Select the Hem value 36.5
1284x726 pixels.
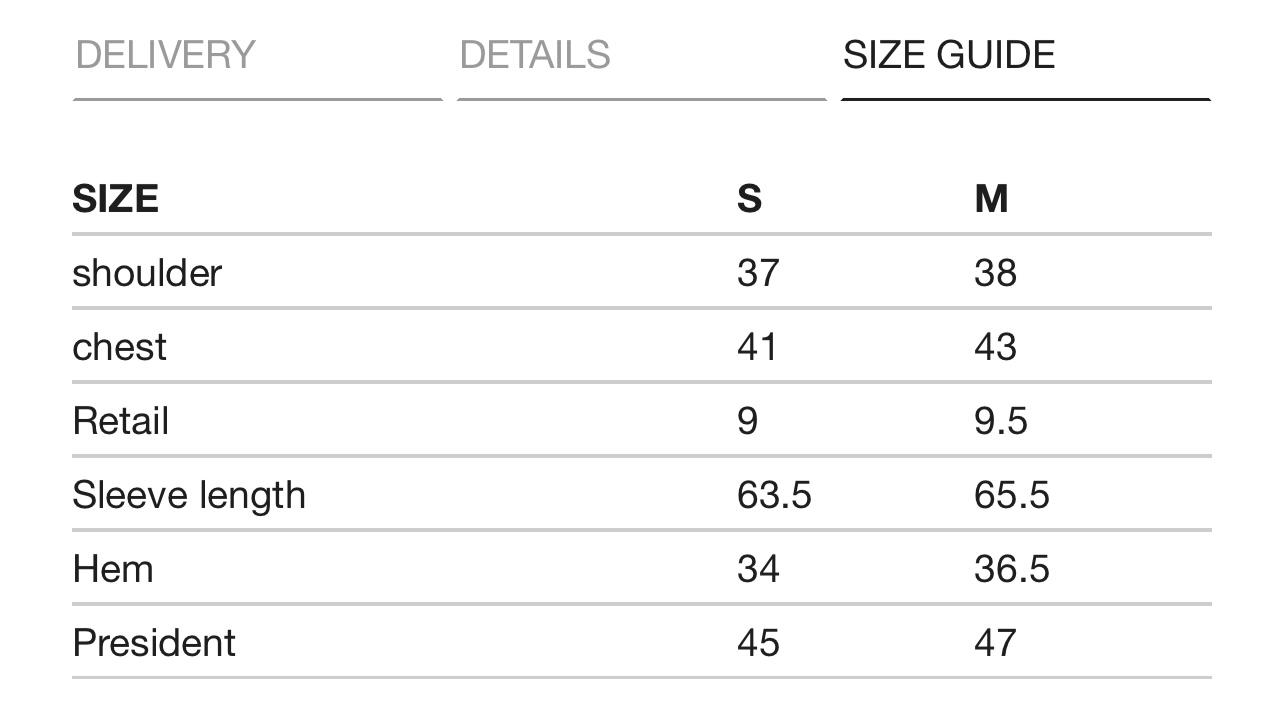pyautogui.click(x=1011, y=569)
